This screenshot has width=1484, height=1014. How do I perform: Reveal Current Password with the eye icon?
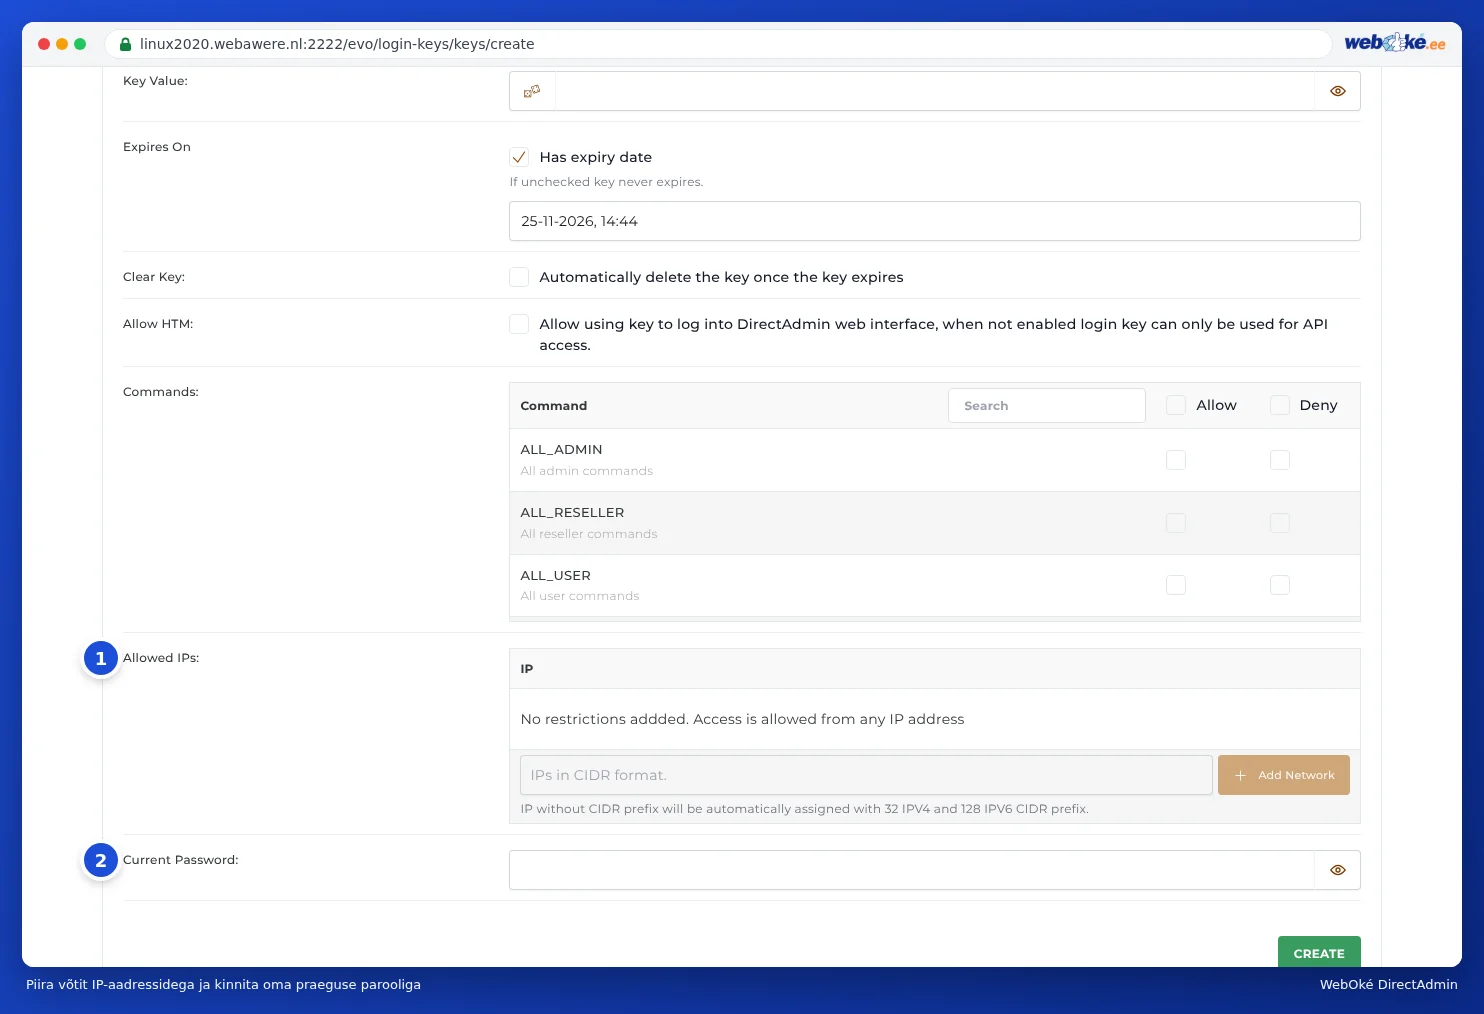pyautogui.click(x=1337, y=870)
